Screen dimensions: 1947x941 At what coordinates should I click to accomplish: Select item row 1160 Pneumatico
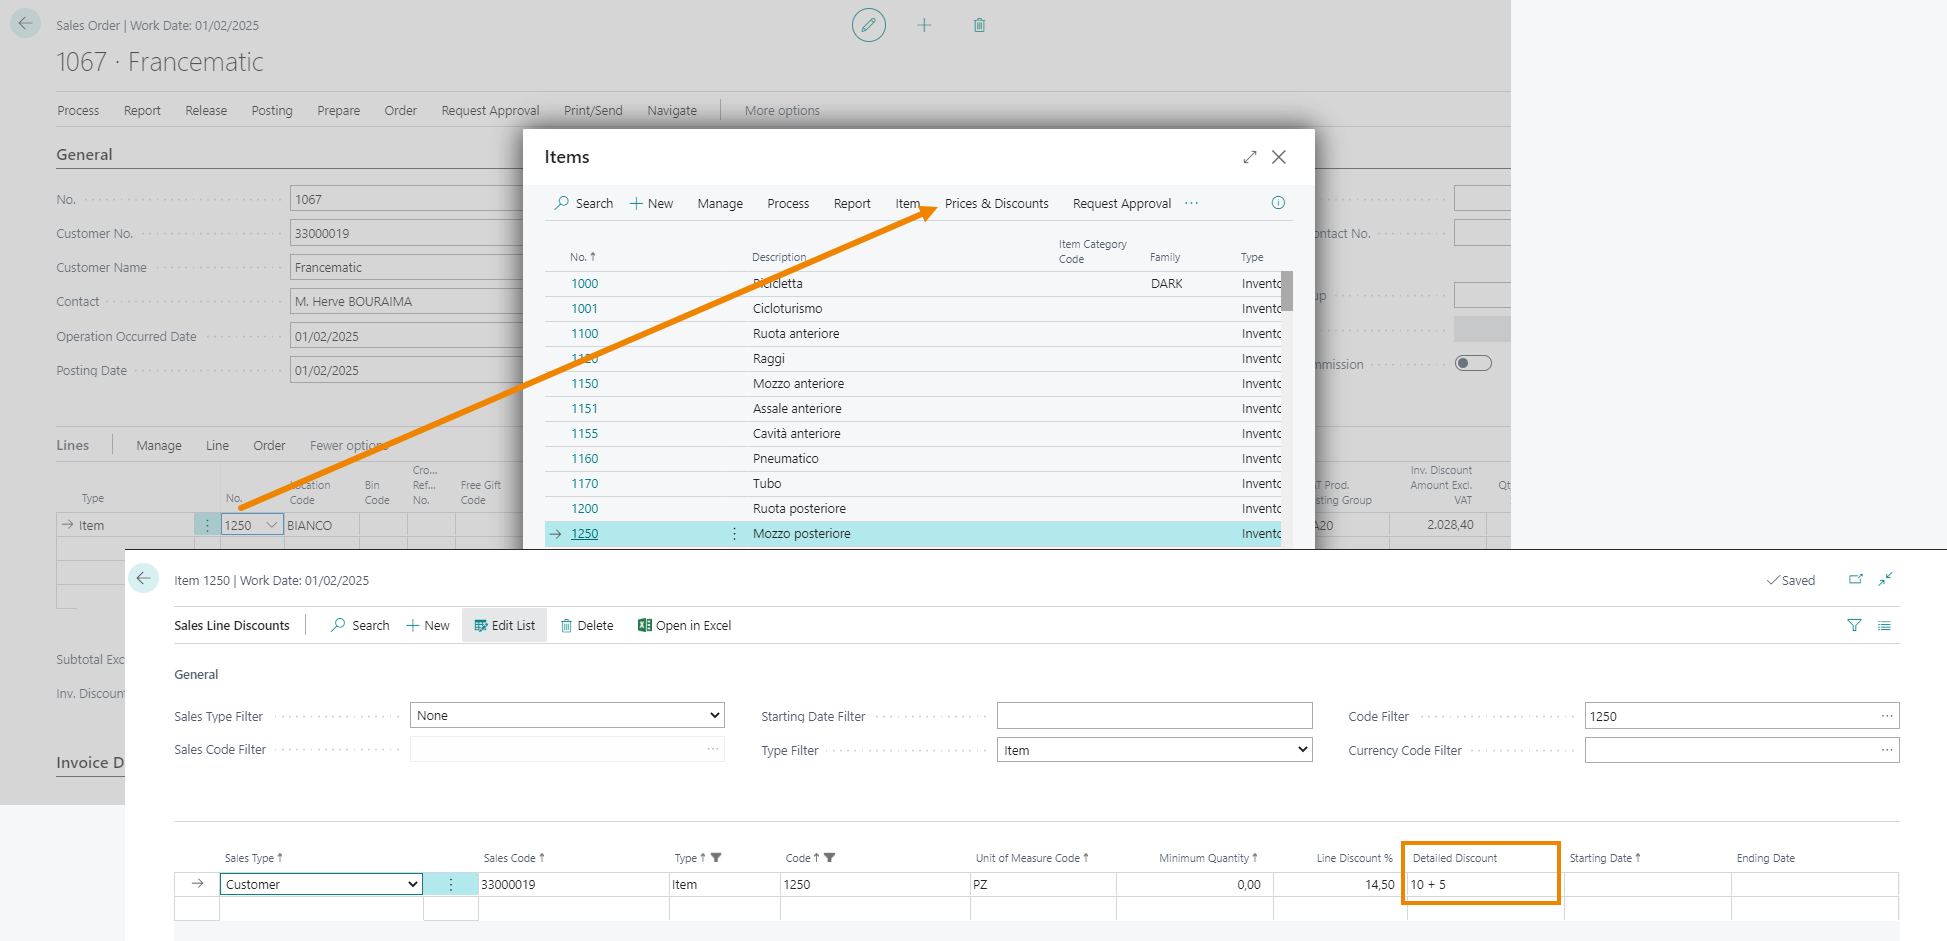913,459
